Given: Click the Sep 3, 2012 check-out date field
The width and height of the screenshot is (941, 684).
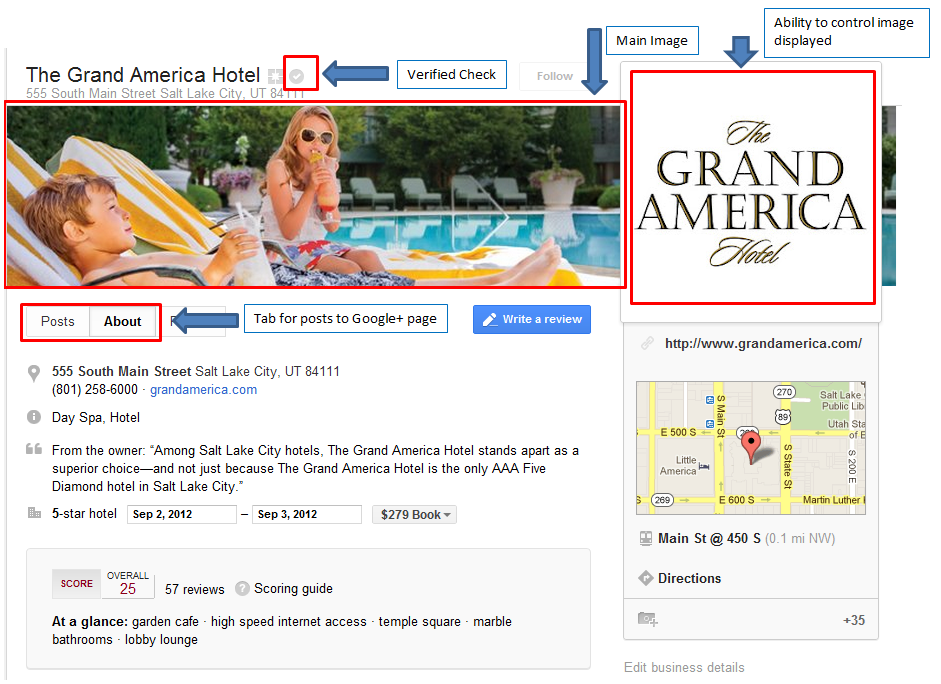Looking at the screenshot, I should click(307, 515).
